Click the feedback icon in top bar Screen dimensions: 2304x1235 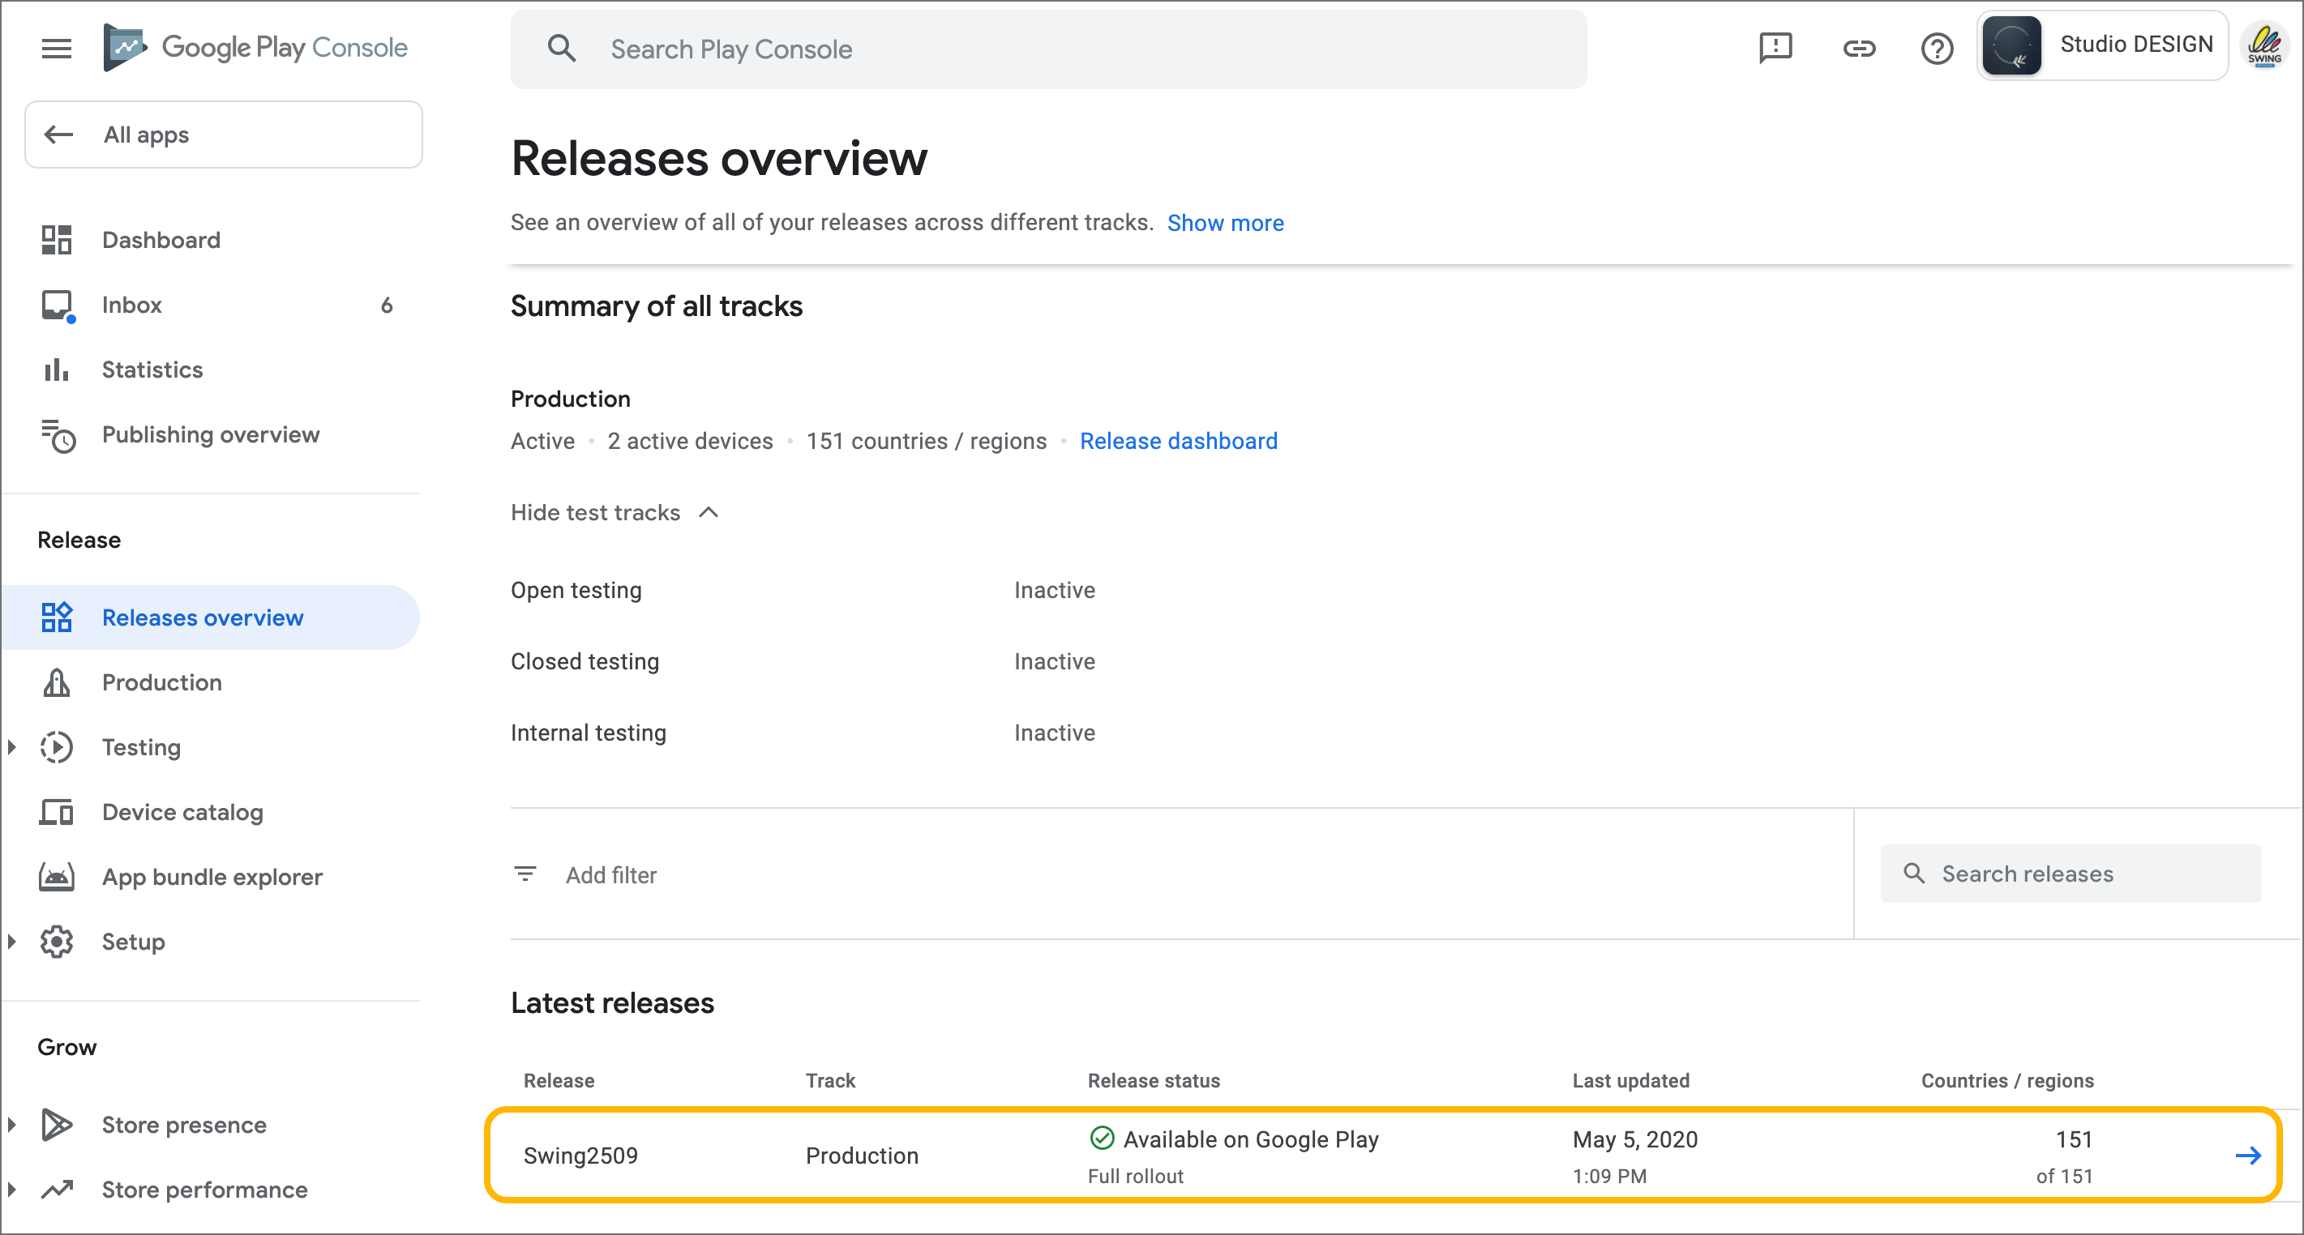[x=1775, y=48]
